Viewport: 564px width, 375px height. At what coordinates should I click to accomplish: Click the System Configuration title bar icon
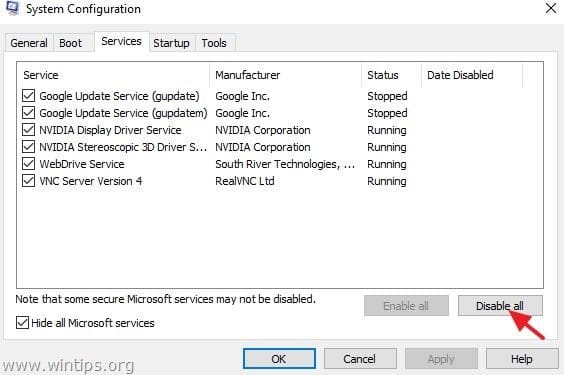point(12,8)
